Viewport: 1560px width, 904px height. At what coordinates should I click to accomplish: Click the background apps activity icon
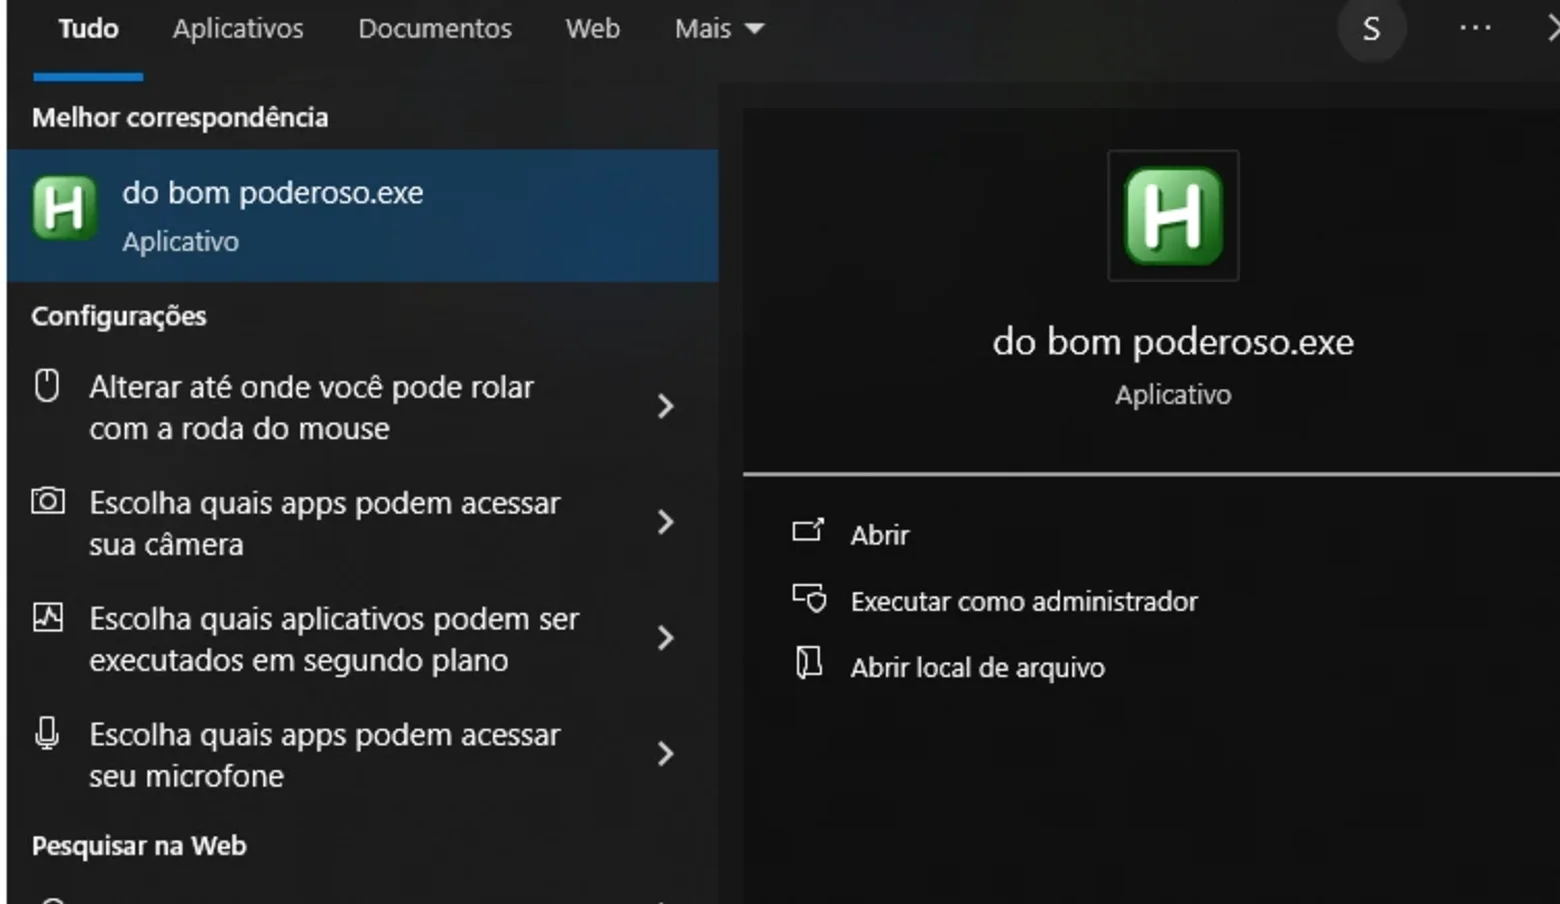47,617
